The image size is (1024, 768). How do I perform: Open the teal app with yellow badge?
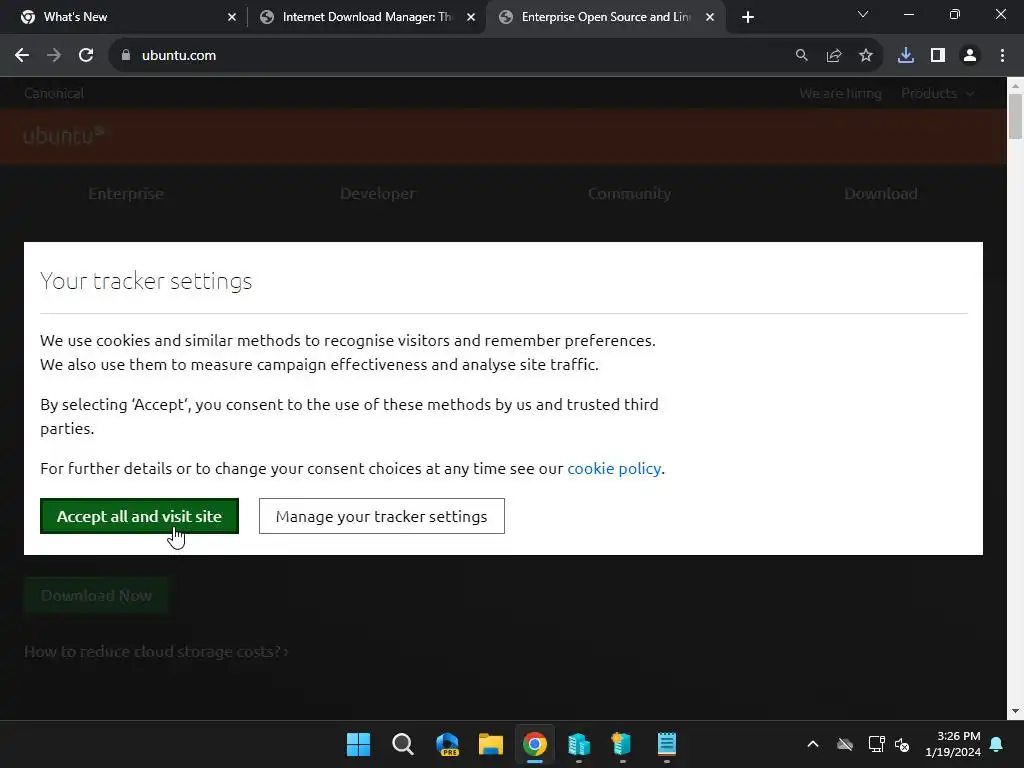pos(622,744)
